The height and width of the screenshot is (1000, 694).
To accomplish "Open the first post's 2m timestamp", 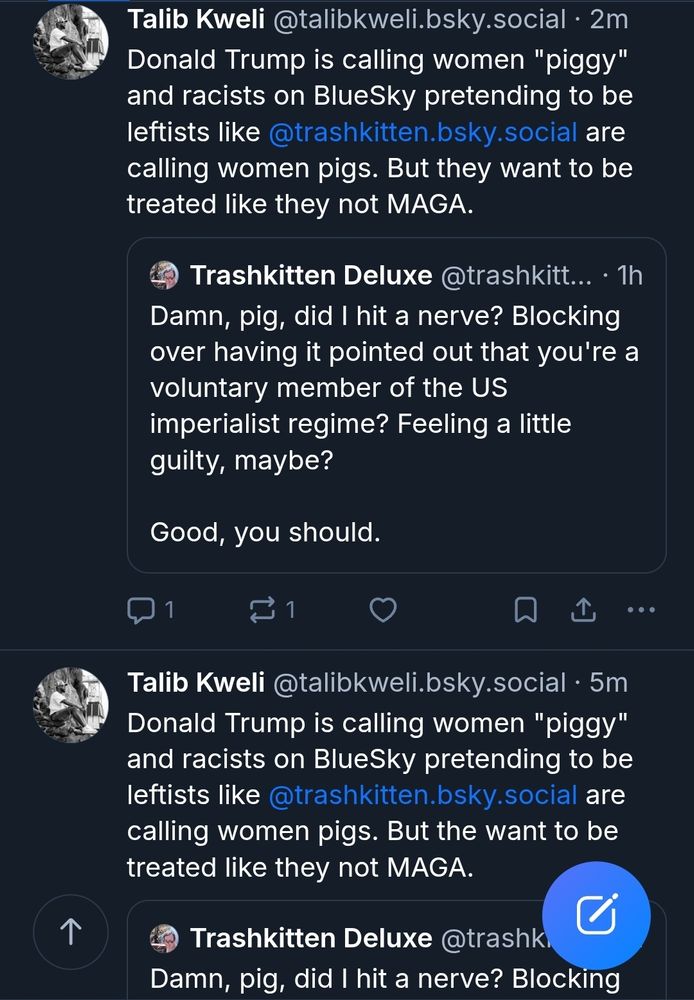I will click(x=609, y=20).
